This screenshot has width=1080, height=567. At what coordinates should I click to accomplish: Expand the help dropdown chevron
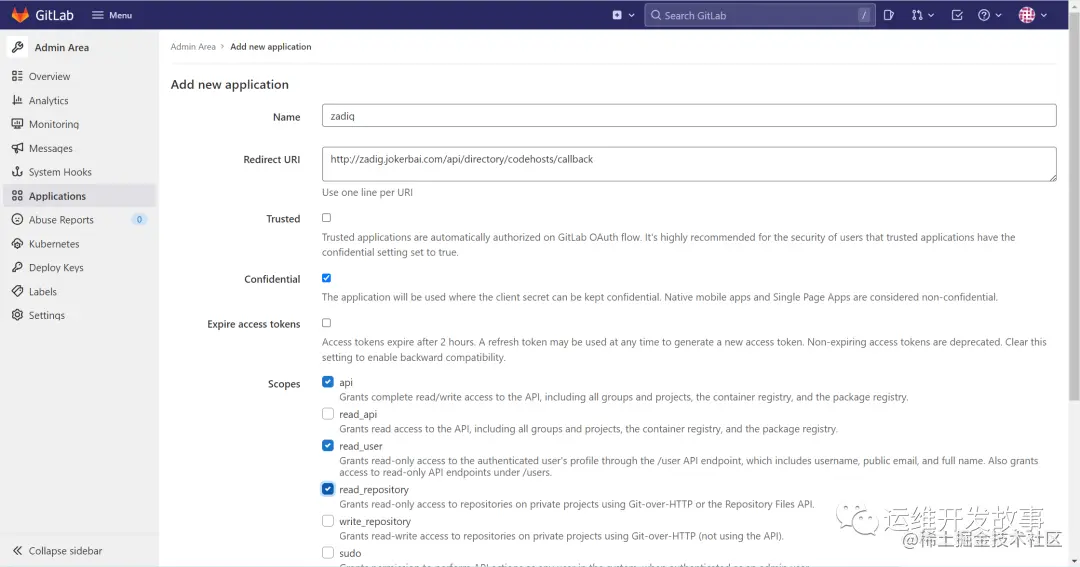[999, 15]
